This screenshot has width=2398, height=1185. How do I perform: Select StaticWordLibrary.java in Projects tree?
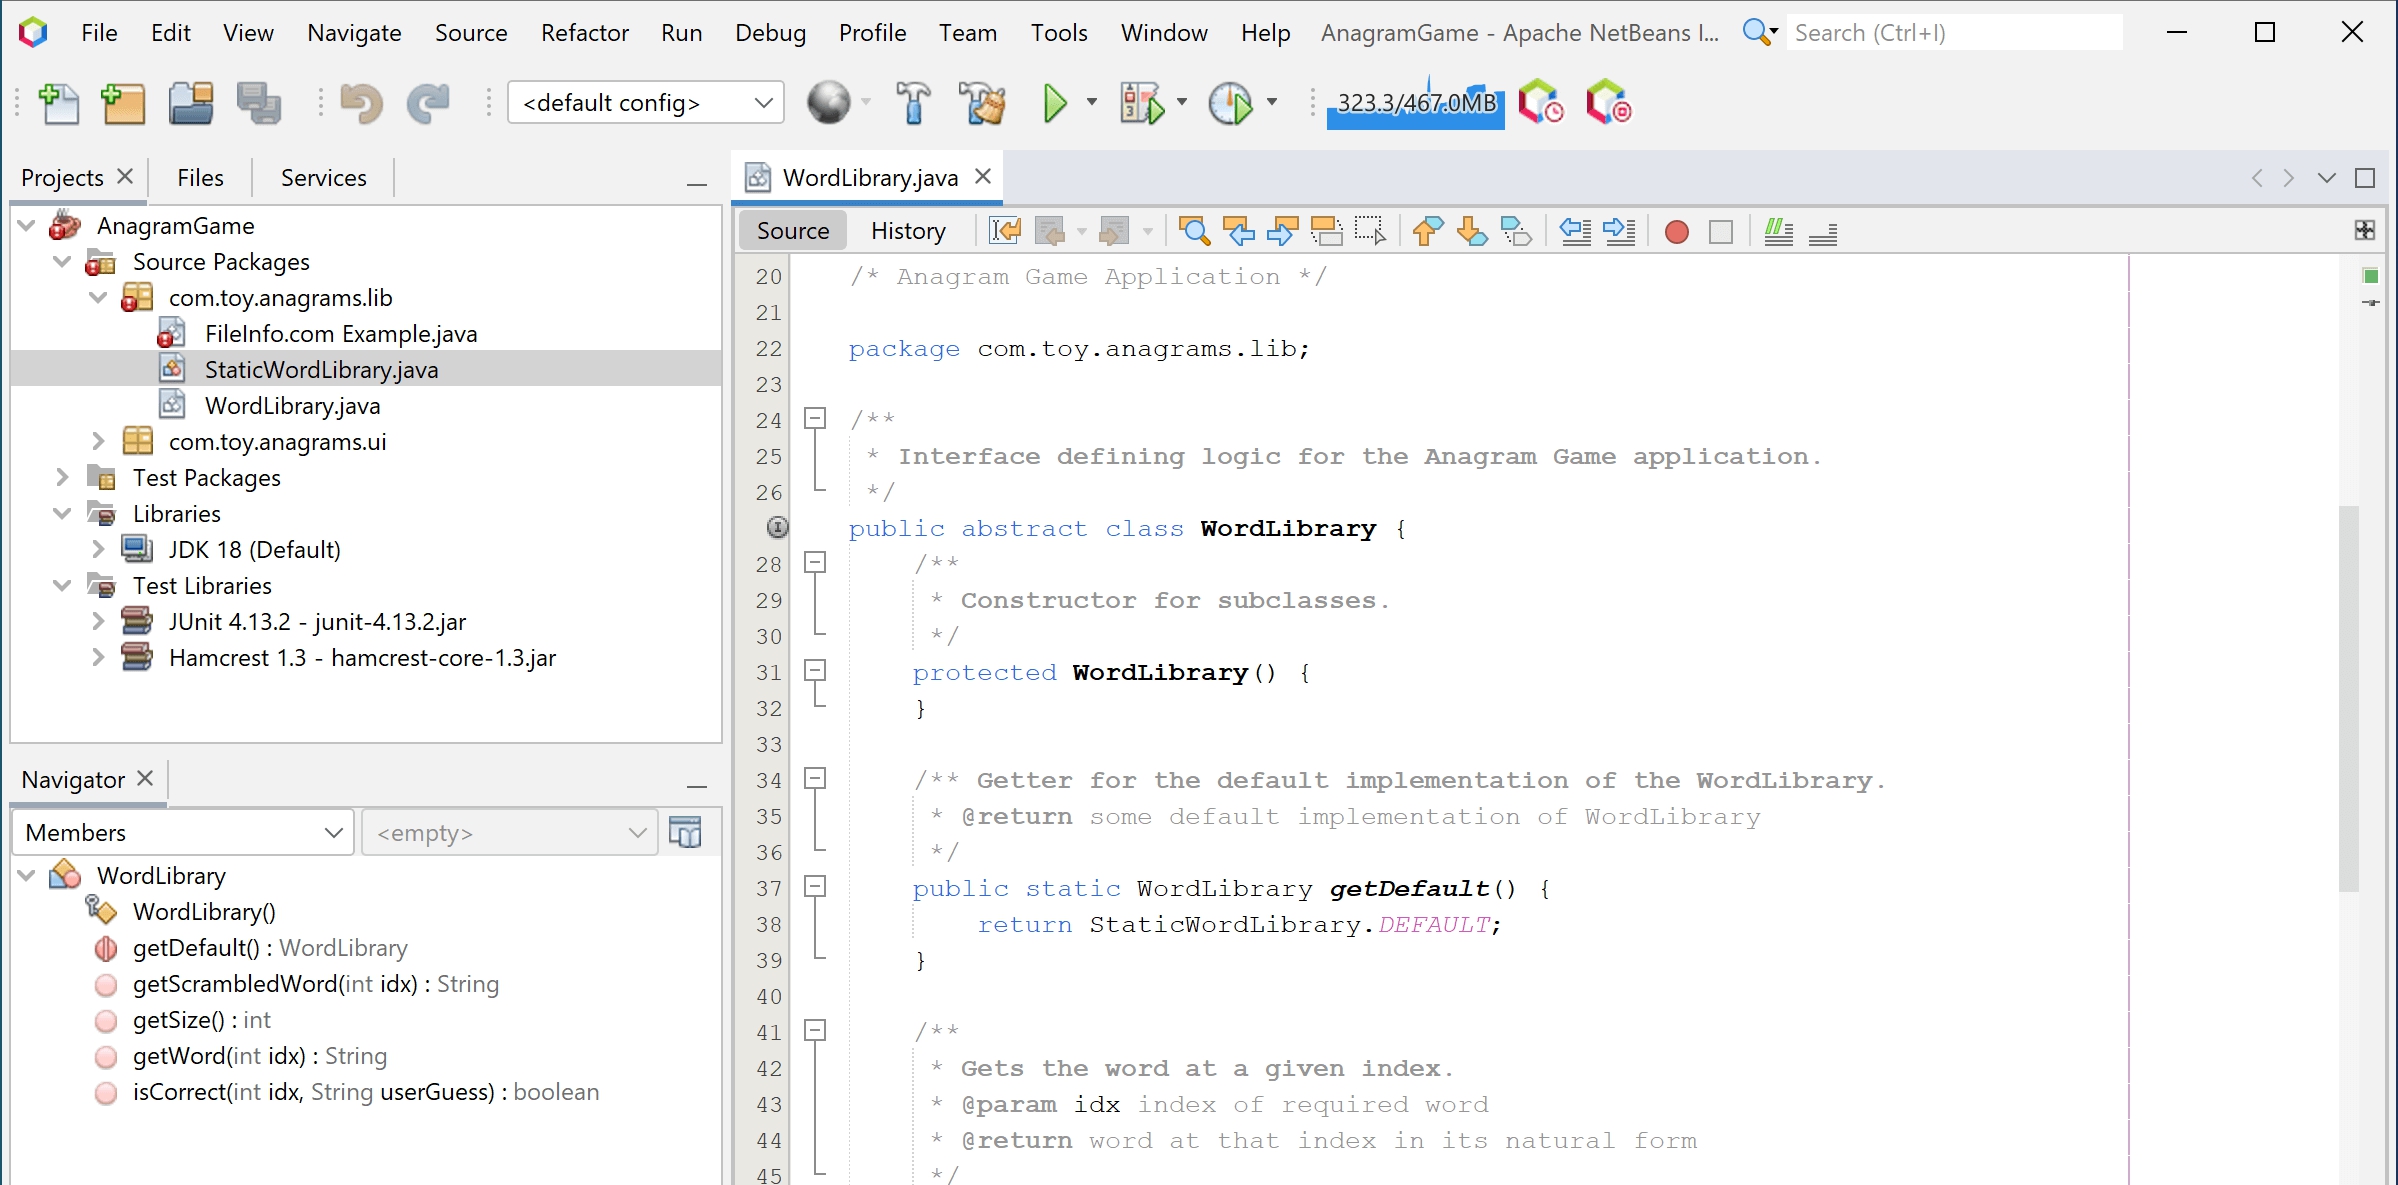(x=321, y=370)
